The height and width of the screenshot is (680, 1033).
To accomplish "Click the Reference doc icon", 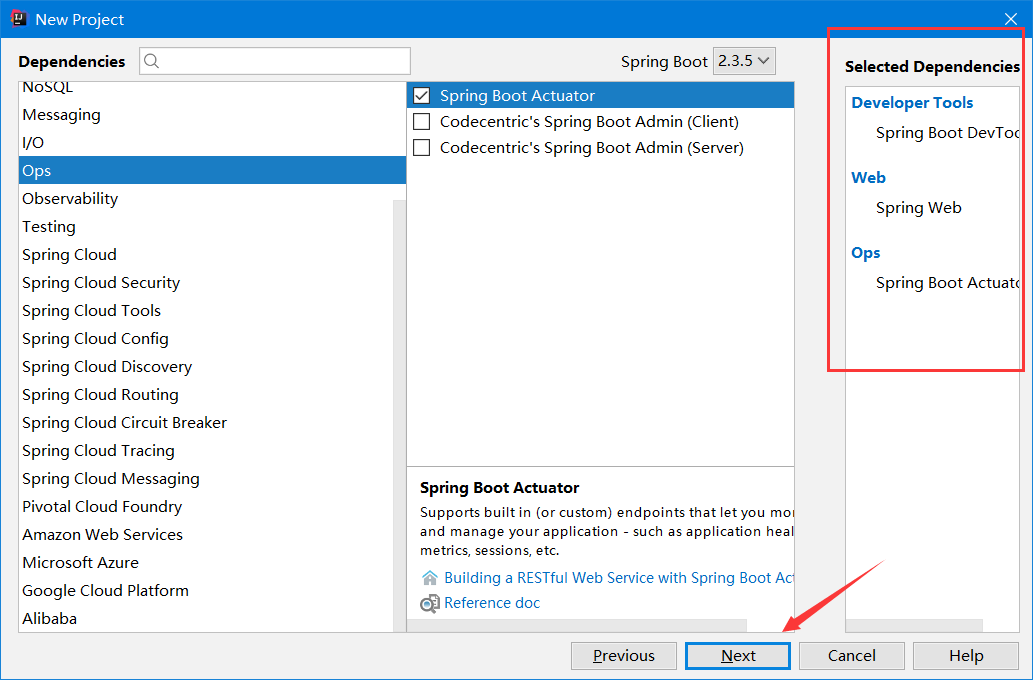I will pos(430,603).
